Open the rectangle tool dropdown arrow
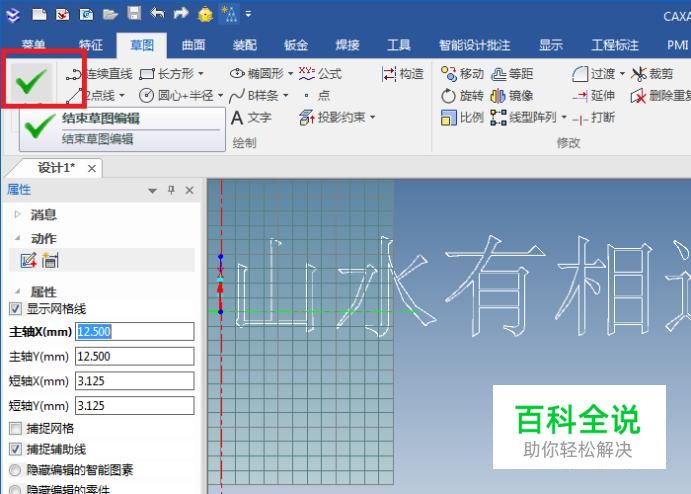The image size is (691, 494). [201, 74]
